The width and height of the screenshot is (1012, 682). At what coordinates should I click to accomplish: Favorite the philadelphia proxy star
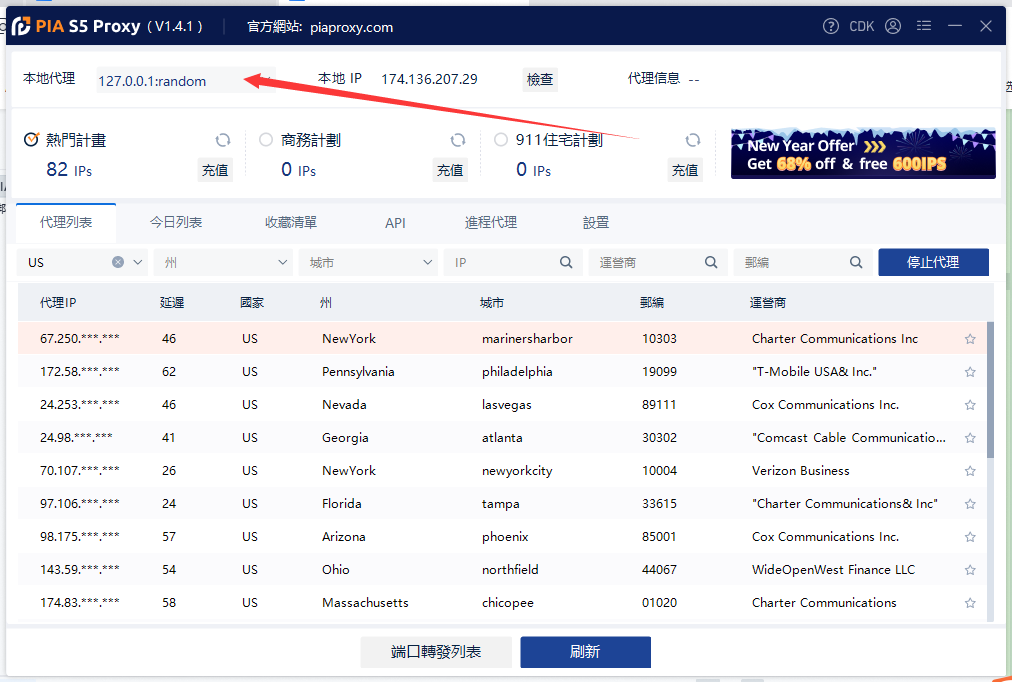pos(969,372)
